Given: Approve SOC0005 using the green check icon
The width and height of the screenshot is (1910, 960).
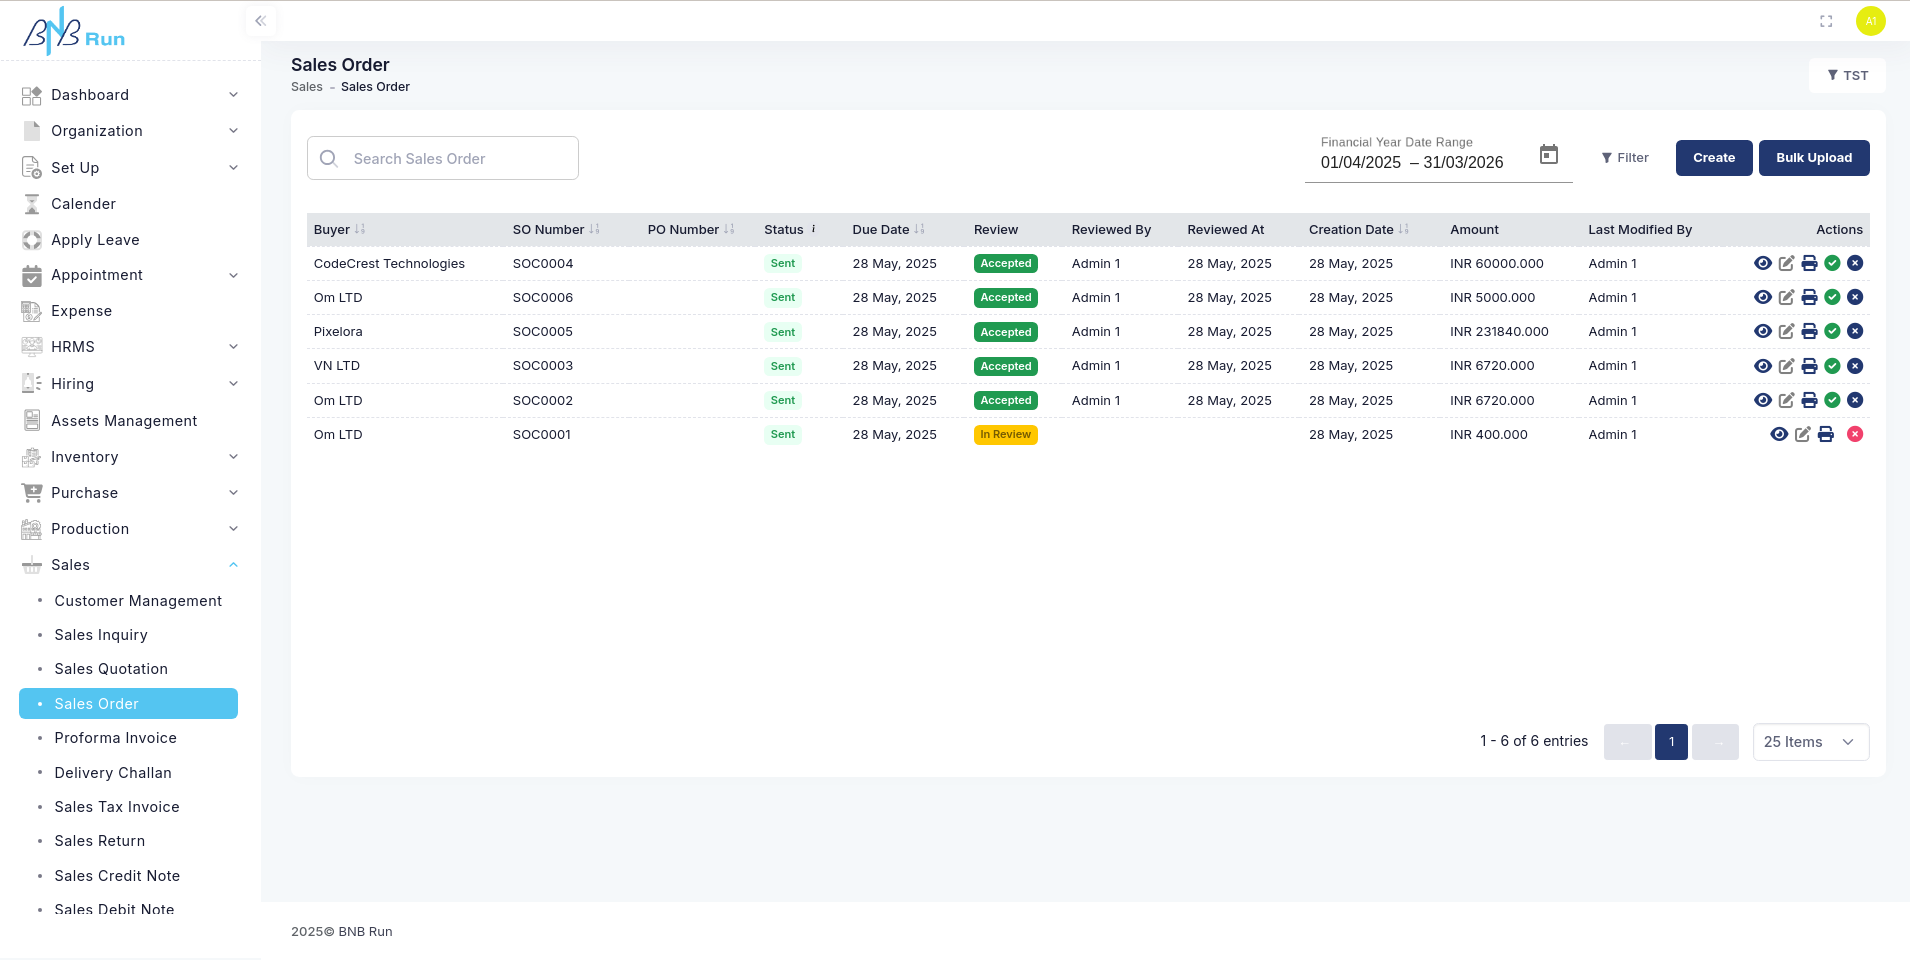Looking at the screenshot, I should click(1833, 331).
